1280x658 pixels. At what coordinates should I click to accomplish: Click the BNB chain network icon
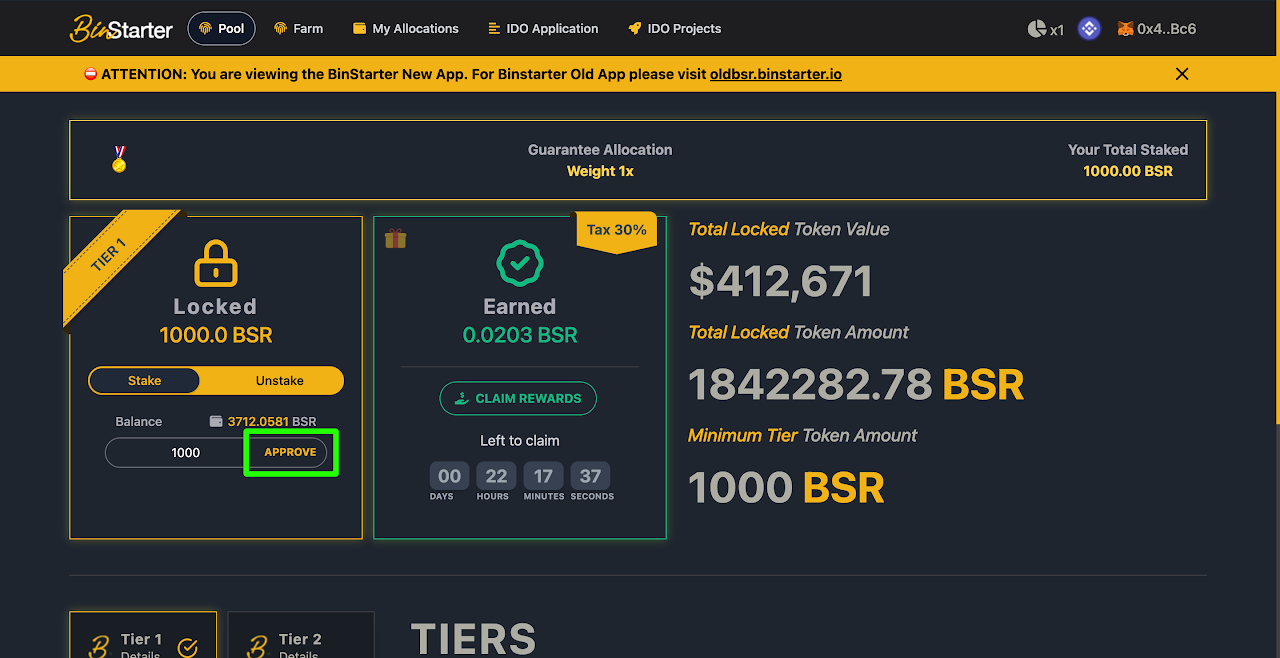(x=1089, y=28)
